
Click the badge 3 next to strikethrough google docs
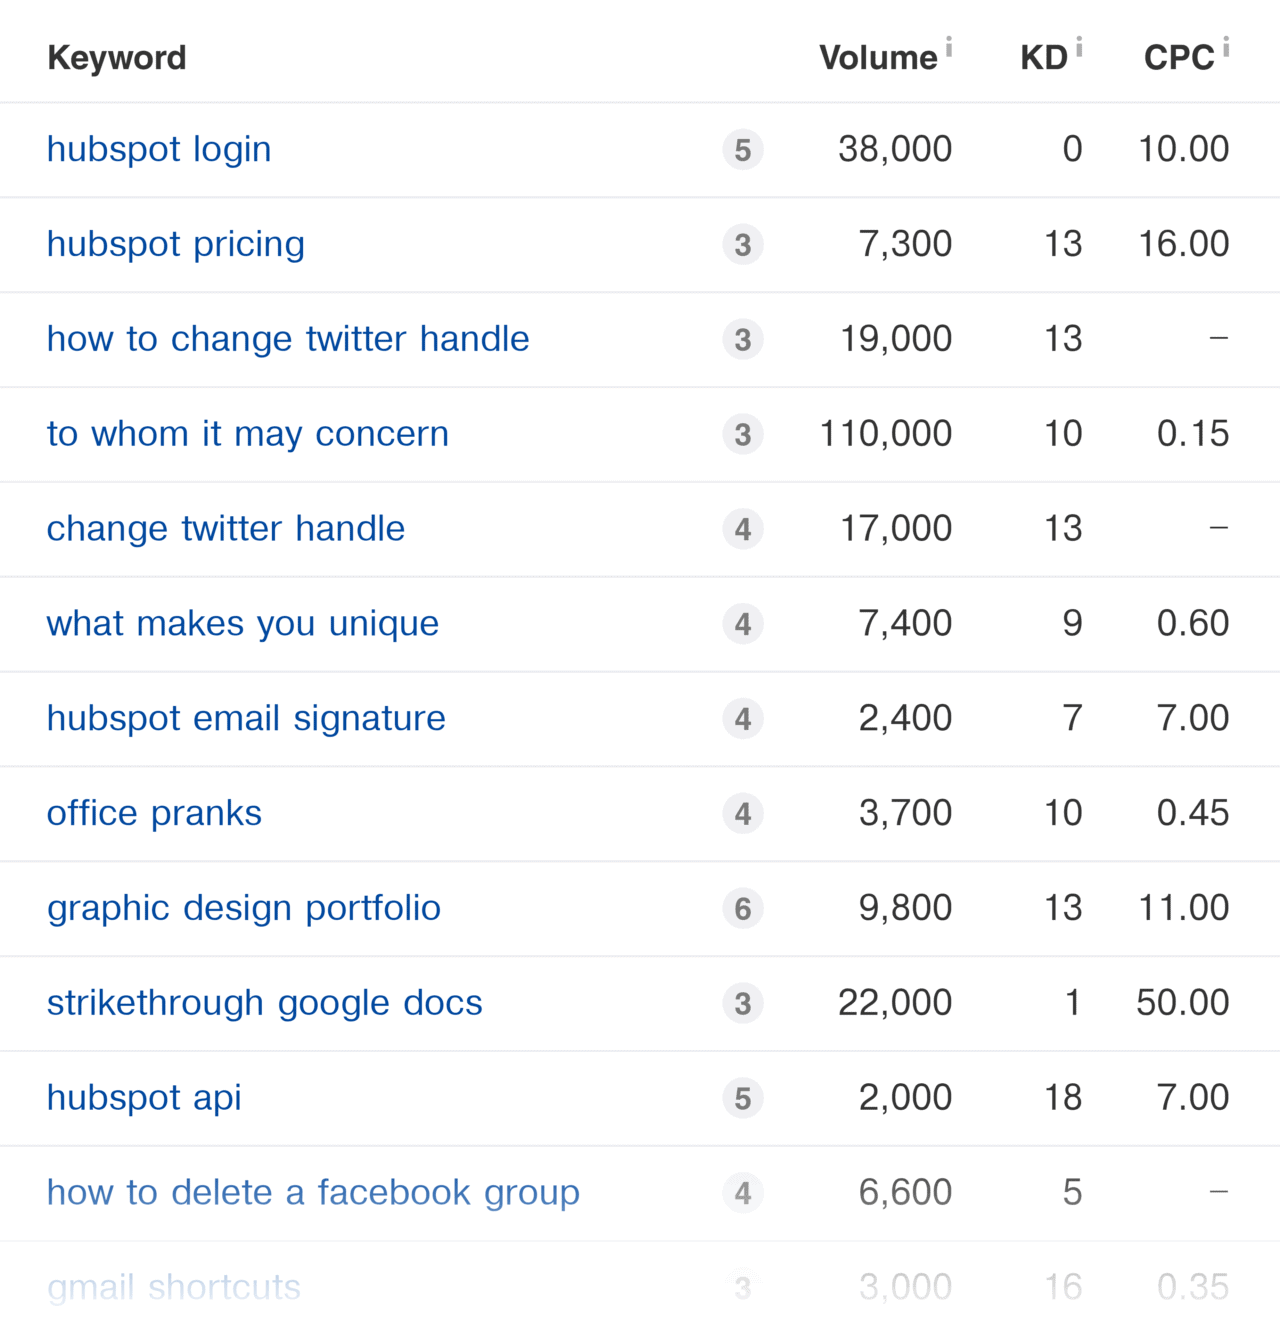point(743,1004)
